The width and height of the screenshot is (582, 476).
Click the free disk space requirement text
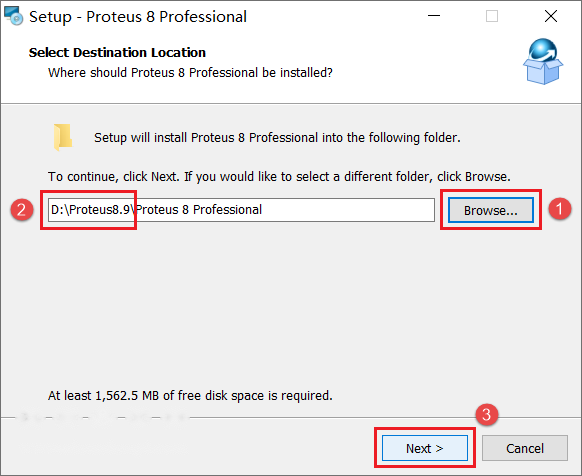[x=190, y=395]
